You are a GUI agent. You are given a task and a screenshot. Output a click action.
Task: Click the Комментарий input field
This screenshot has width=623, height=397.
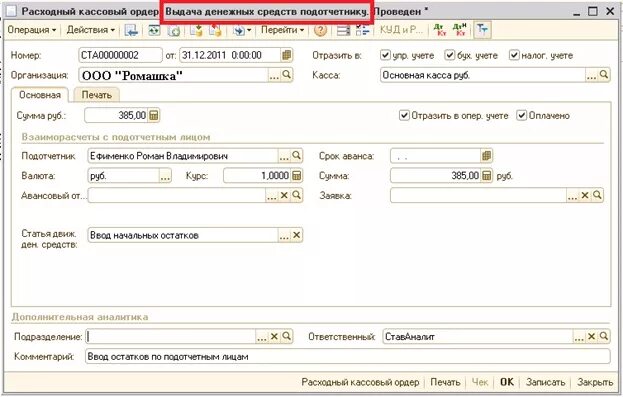(x=348, y=356)
